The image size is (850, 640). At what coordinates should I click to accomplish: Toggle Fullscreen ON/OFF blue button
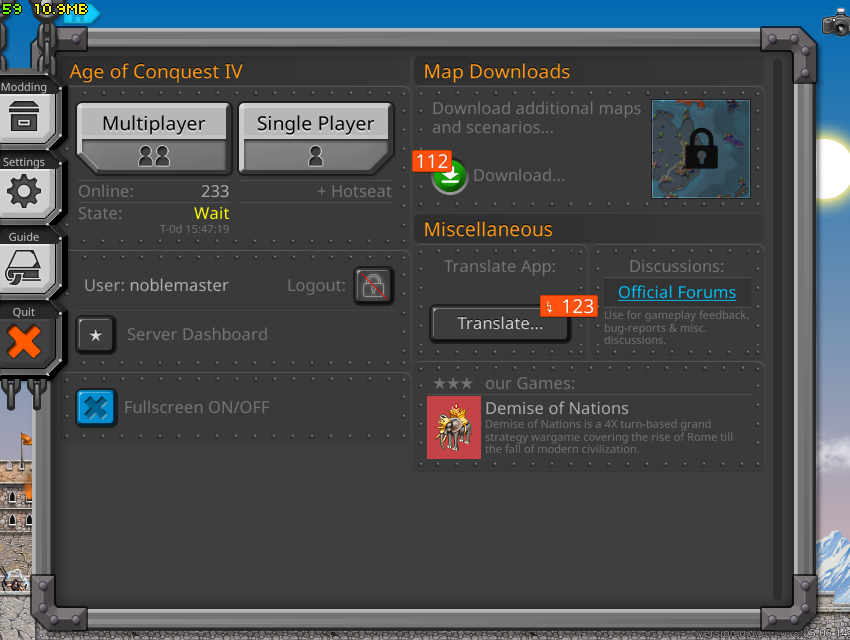click(97, 408)
